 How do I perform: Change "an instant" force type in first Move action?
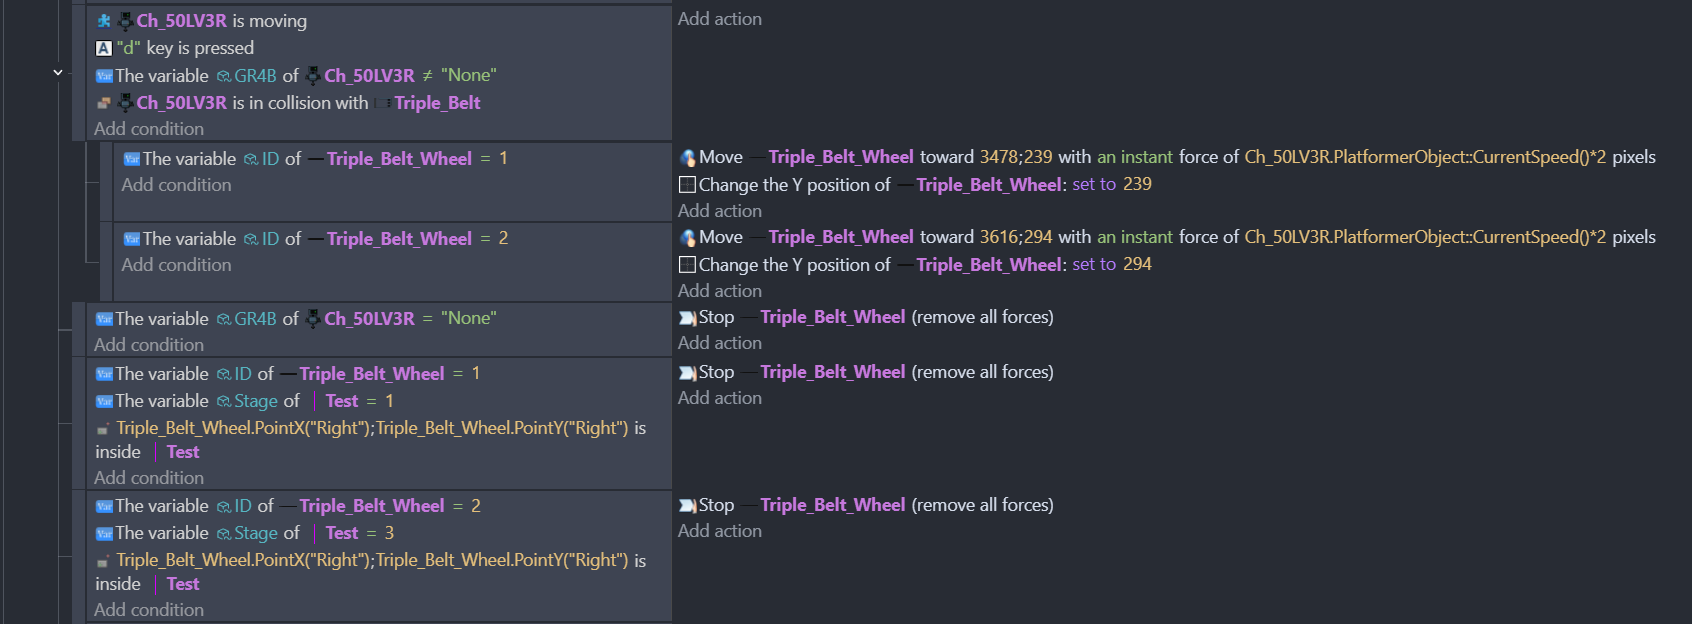click(1135, 157)
